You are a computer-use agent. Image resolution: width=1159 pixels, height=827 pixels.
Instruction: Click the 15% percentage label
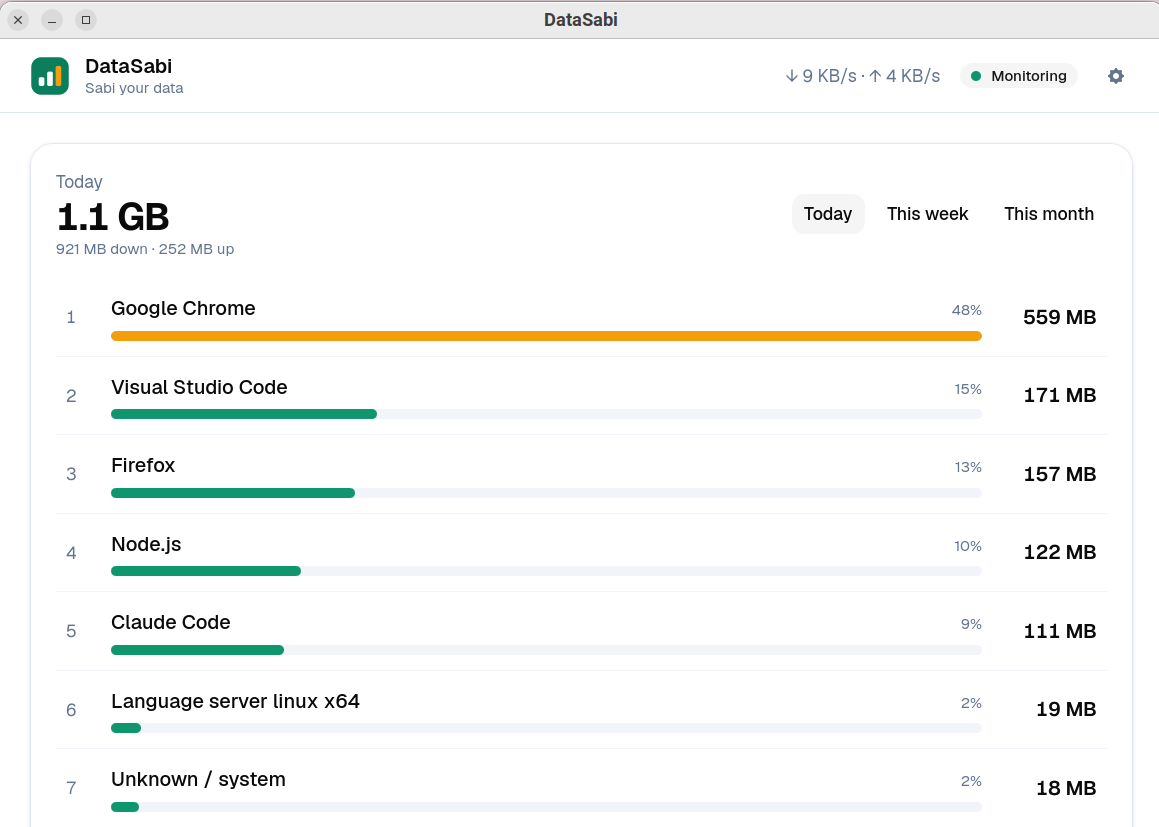coord(968,389)
